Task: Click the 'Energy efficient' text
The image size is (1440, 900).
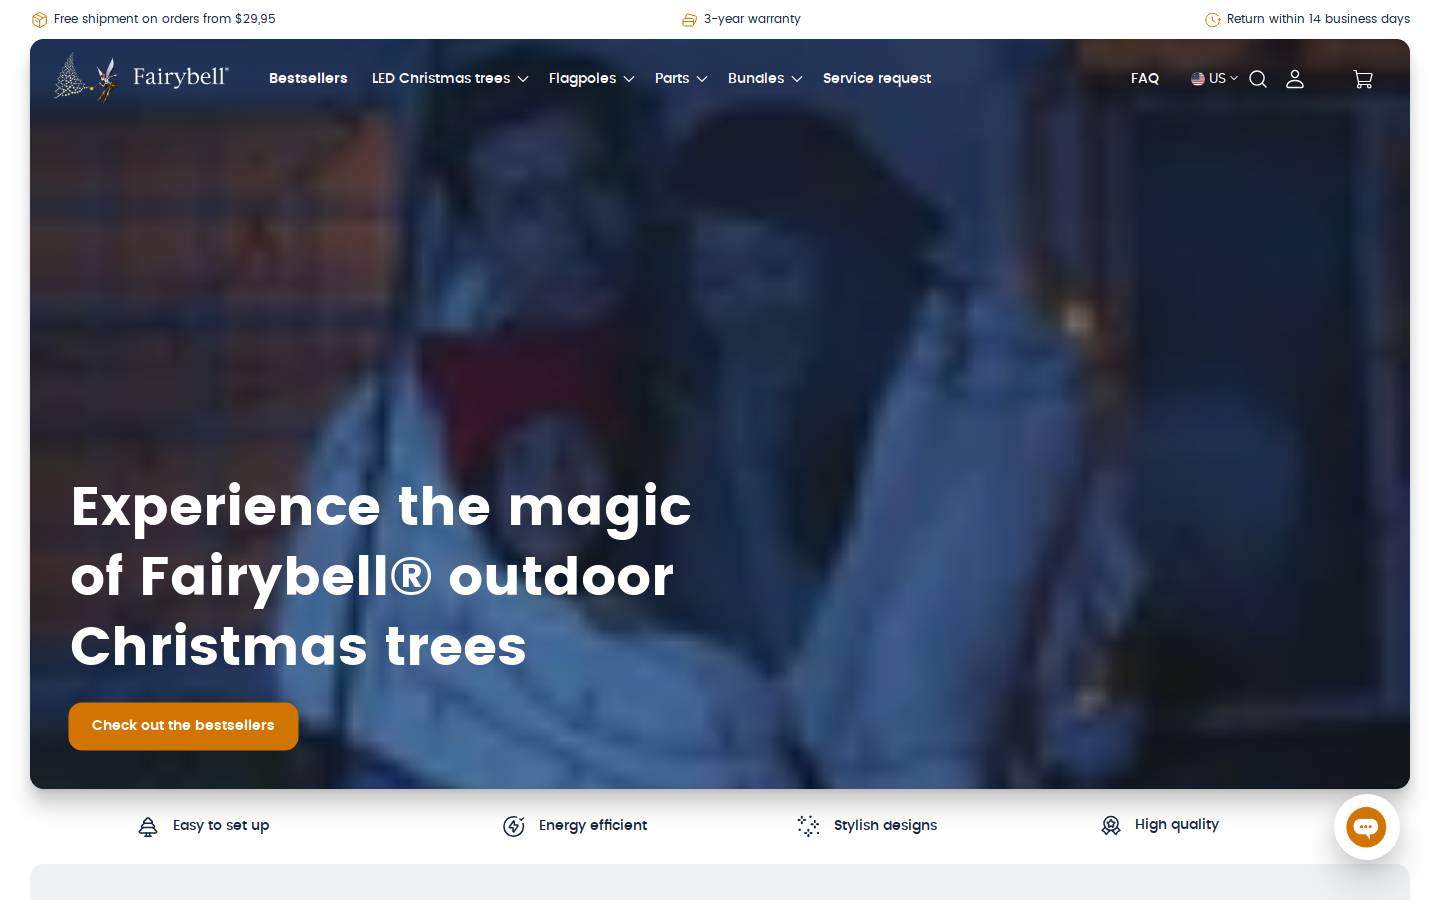Action: (x=593, y=825)
